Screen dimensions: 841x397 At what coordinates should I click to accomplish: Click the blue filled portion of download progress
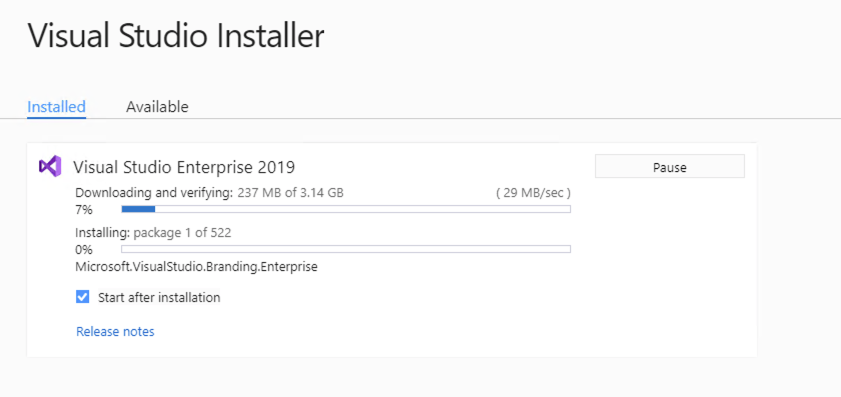click(138, 209)
